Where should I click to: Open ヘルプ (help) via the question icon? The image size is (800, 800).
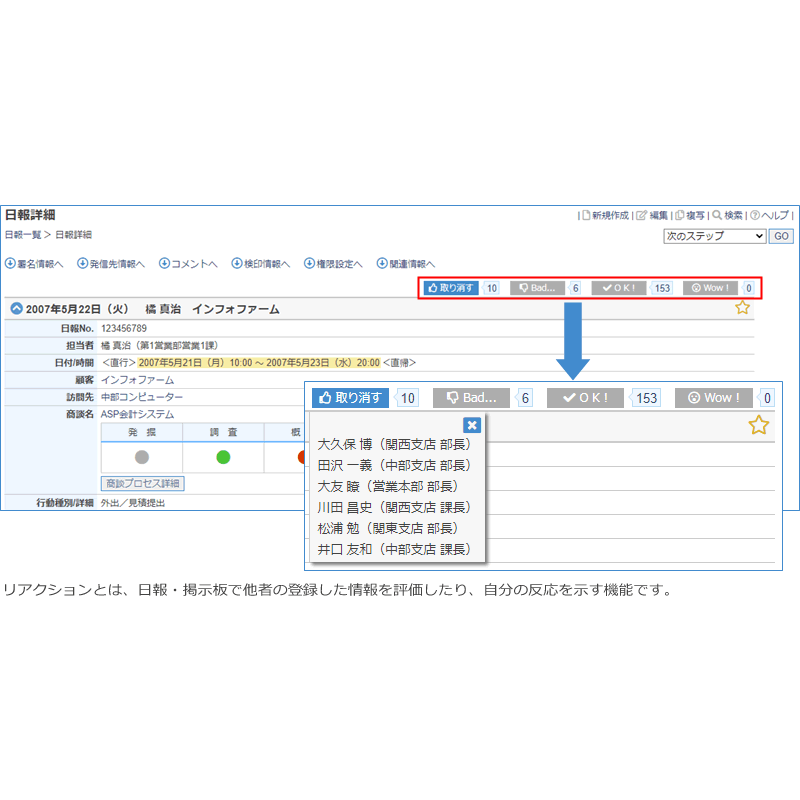[x=755, y=215]
